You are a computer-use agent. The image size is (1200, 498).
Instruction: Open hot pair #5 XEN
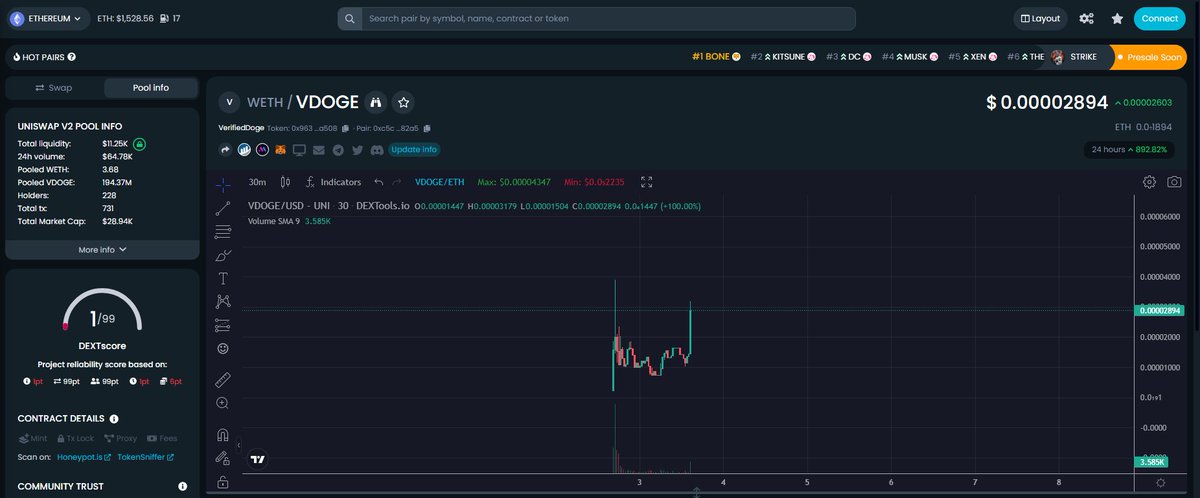[973, 57]
